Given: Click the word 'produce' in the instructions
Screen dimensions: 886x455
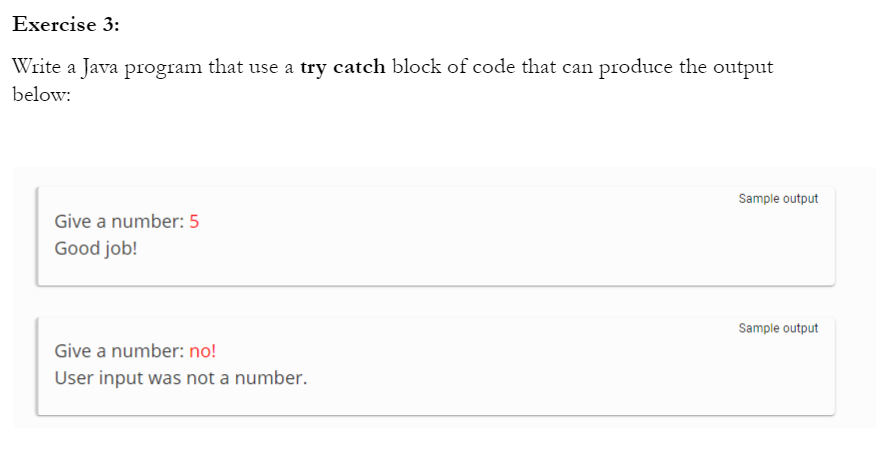Looking at the screenshot, I should pos(636,68).
